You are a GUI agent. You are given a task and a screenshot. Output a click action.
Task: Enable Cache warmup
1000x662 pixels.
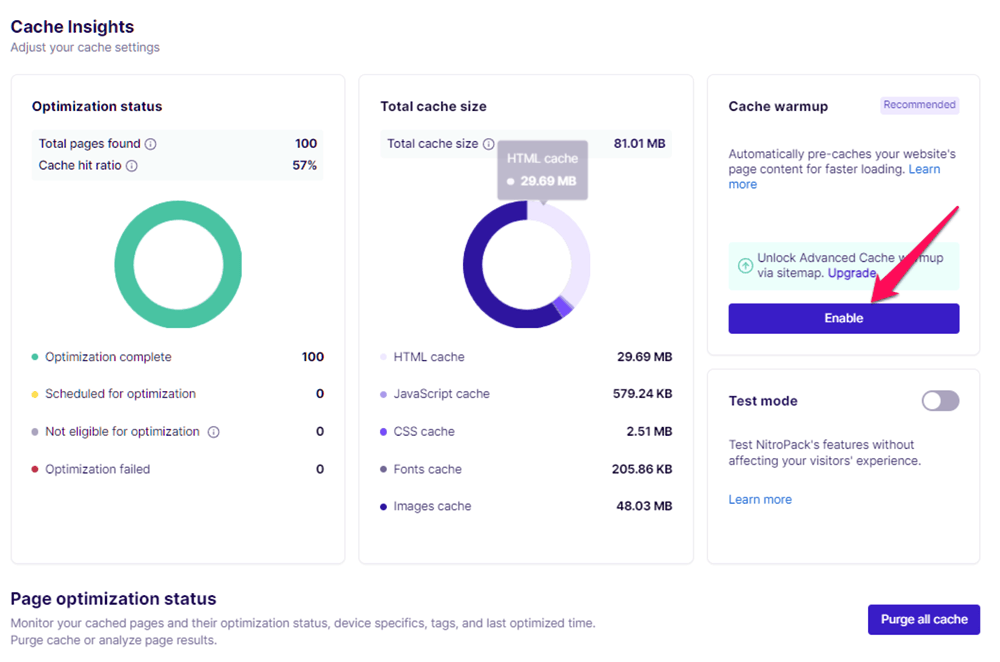[x=843, y=317]
